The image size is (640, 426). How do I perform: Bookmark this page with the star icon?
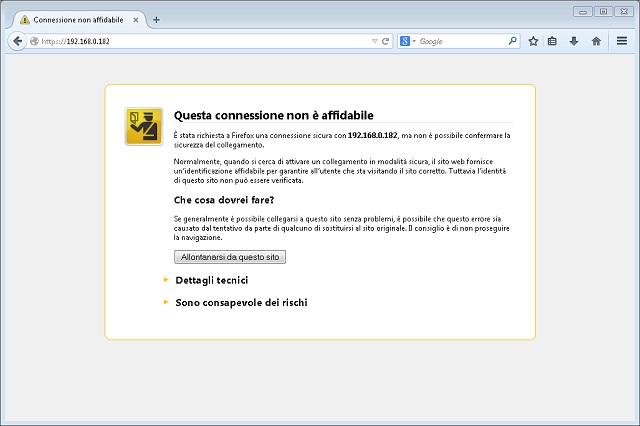coord(533,41)
